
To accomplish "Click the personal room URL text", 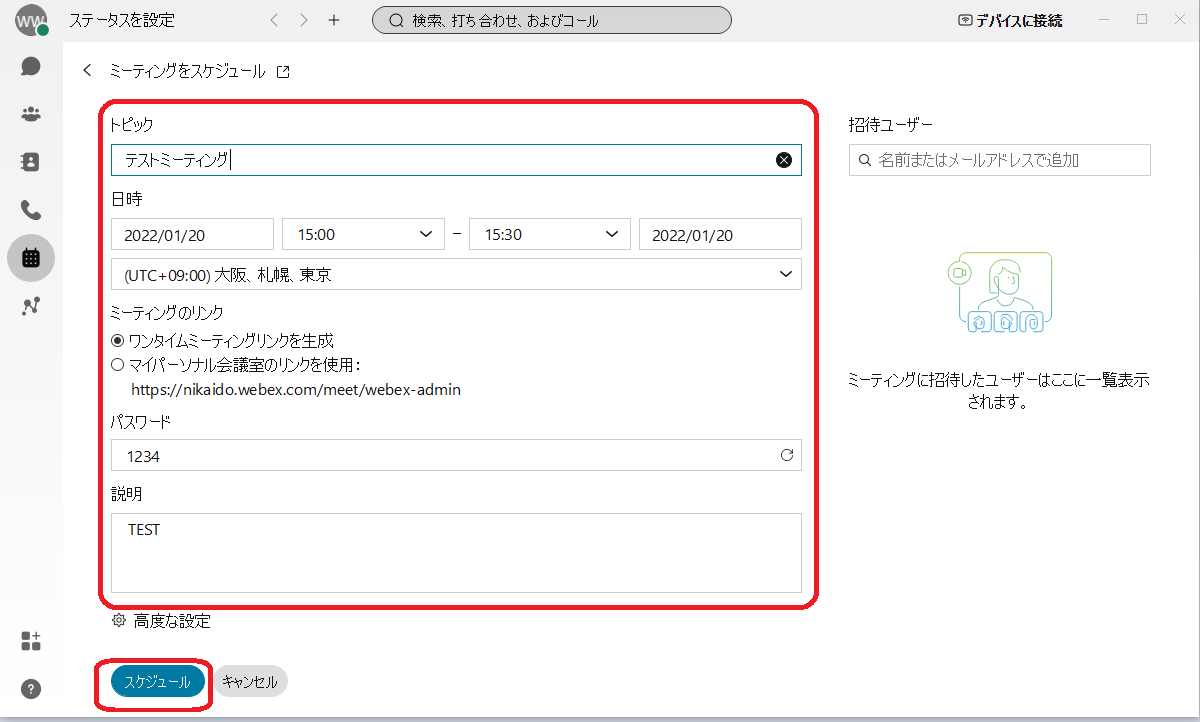I will [297, 390].
